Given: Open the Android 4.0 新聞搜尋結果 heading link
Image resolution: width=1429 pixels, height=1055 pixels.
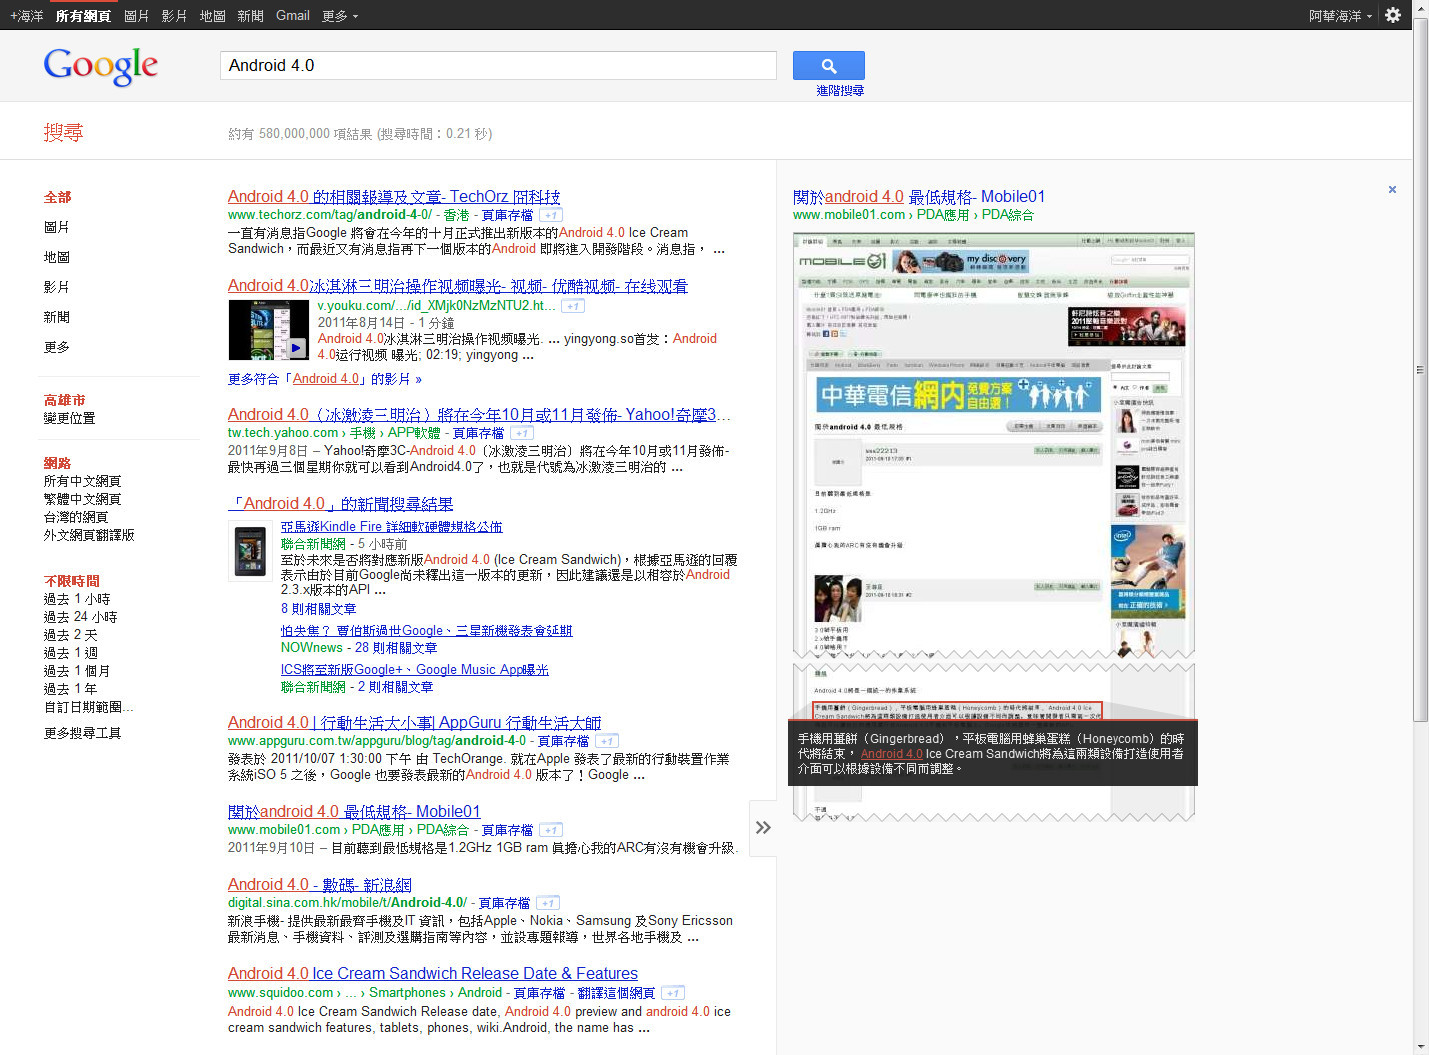Looking at the screenshot, I should point(341,504).
